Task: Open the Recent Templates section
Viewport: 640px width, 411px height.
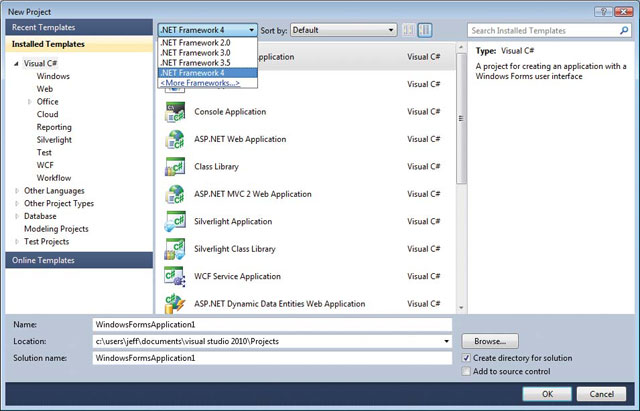Action: tap(79, 27)
